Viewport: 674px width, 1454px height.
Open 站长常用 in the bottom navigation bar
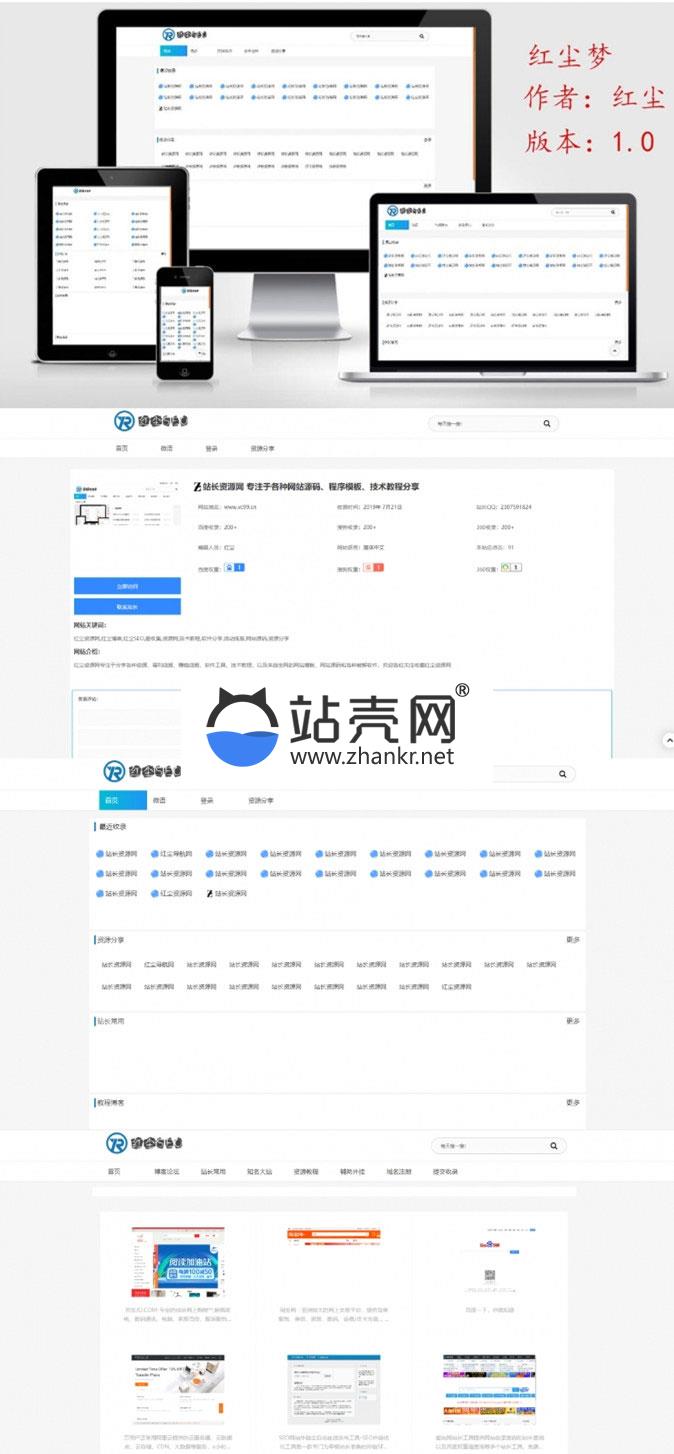[213, 1171]
